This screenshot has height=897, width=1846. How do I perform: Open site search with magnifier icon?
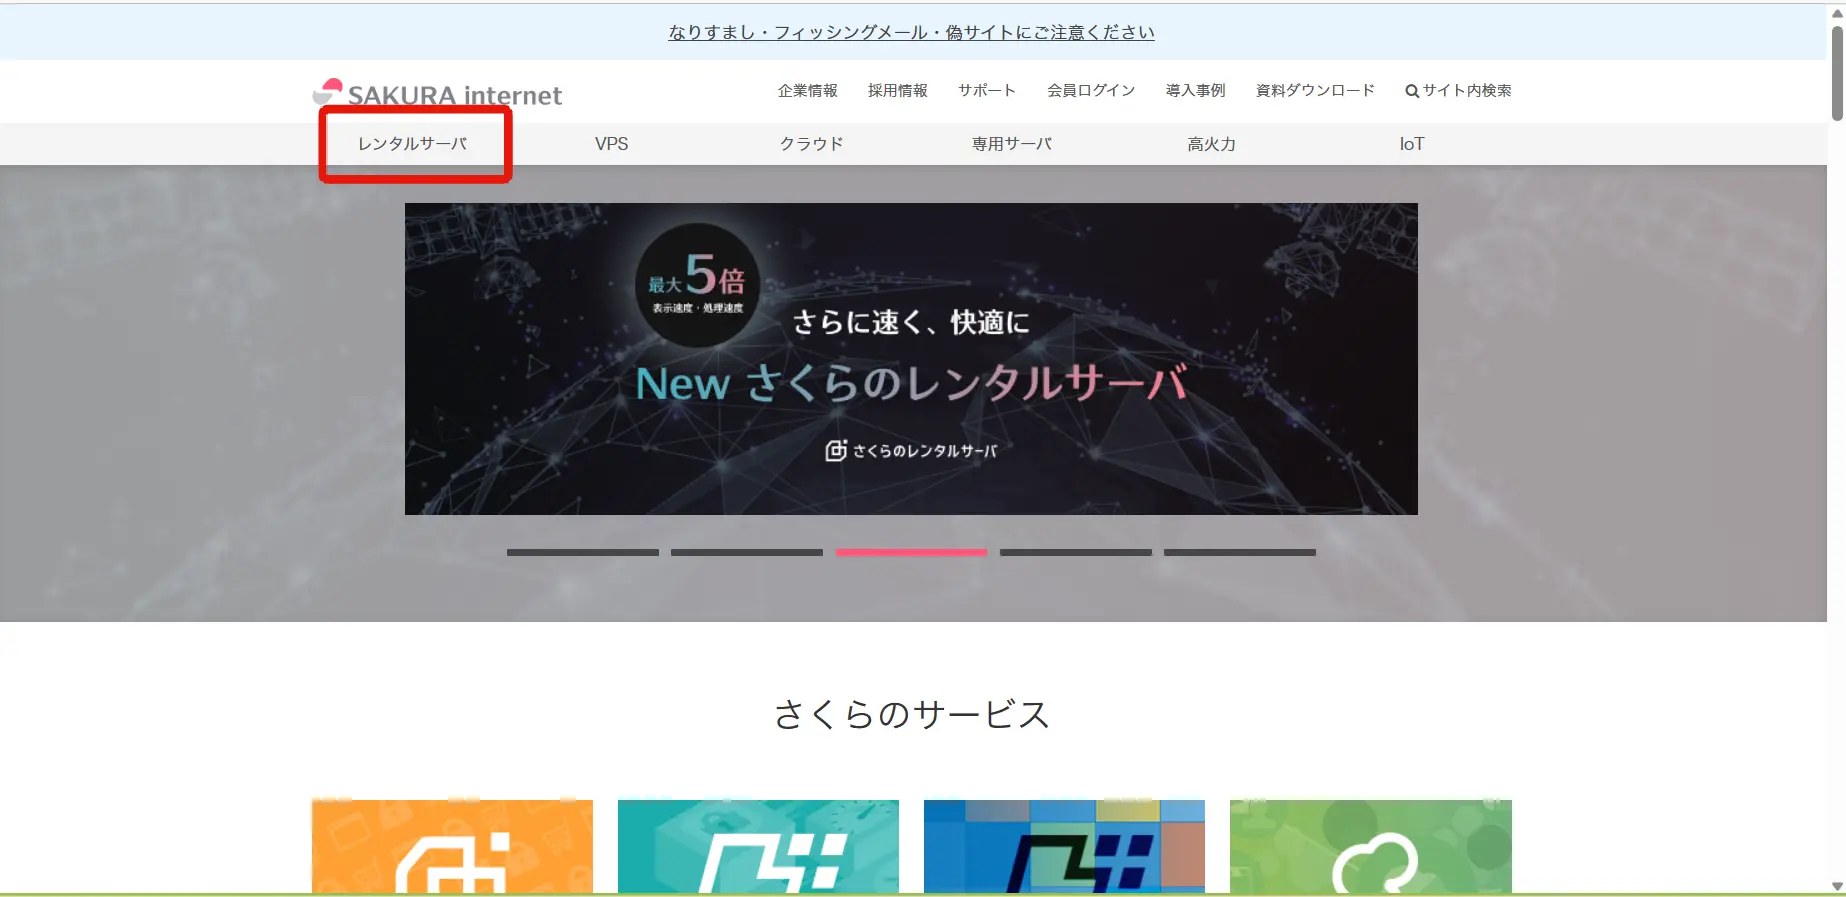coord(1458,90)
